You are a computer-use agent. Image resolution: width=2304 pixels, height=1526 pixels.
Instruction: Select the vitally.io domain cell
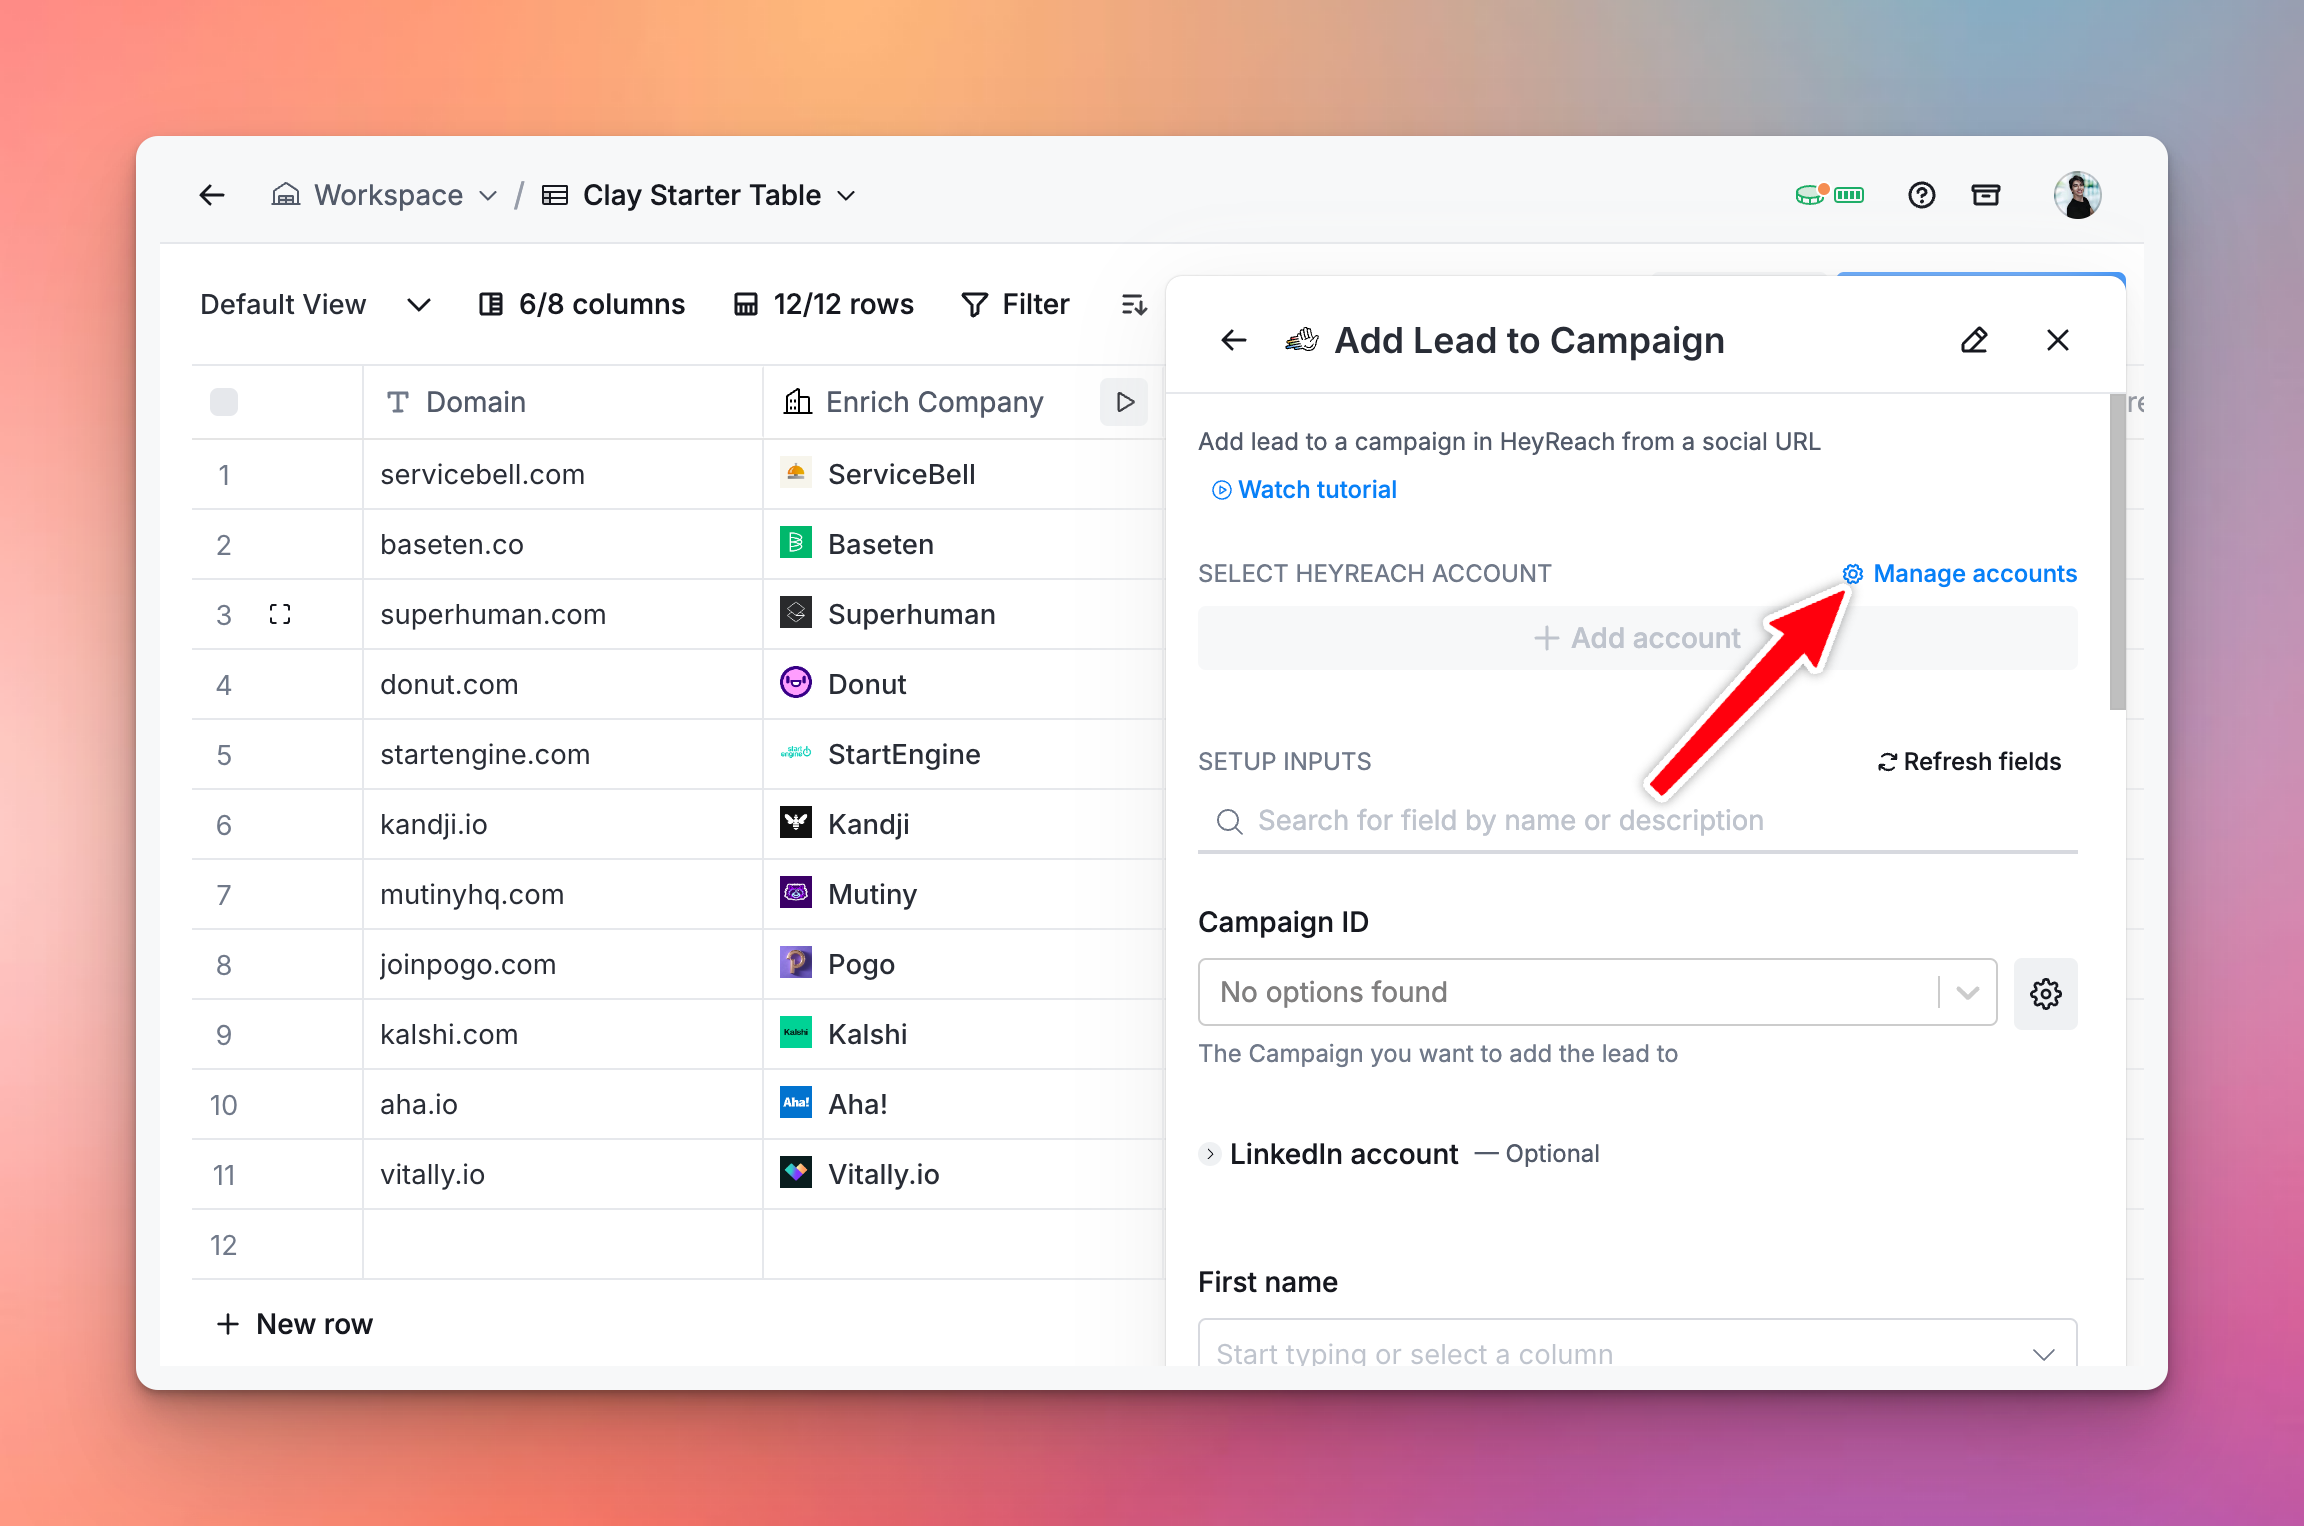562,1174
